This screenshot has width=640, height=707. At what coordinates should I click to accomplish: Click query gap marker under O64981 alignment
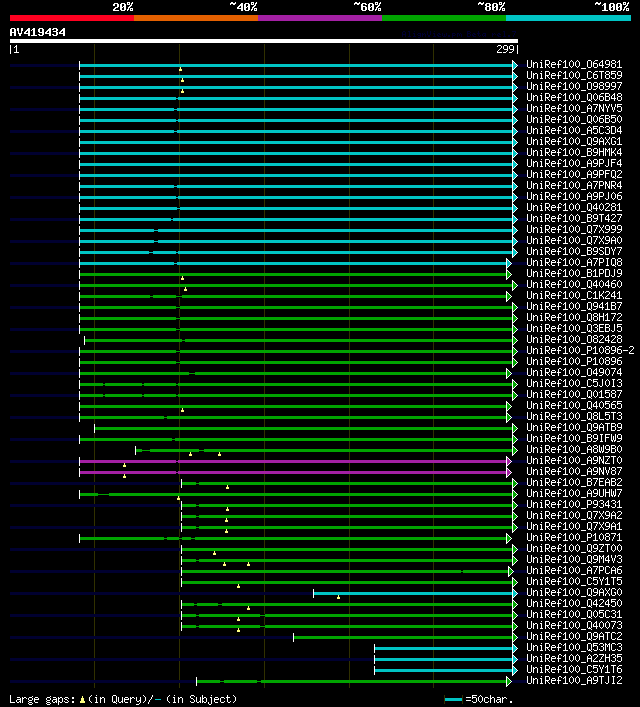click(x=180, y=69)
